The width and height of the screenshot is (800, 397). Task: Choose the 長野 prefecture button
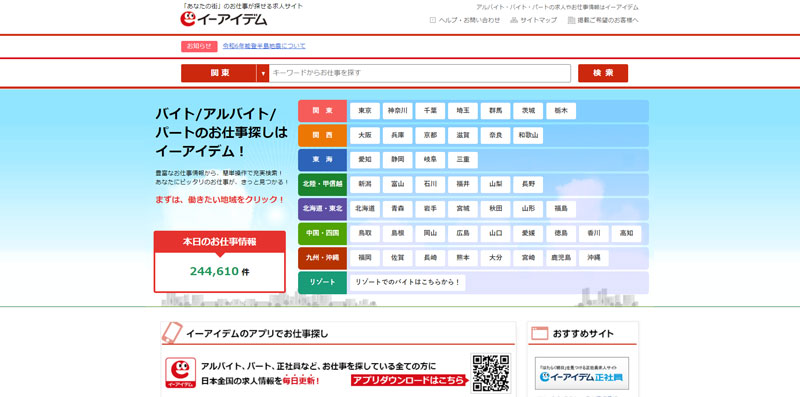click(528, 184)
